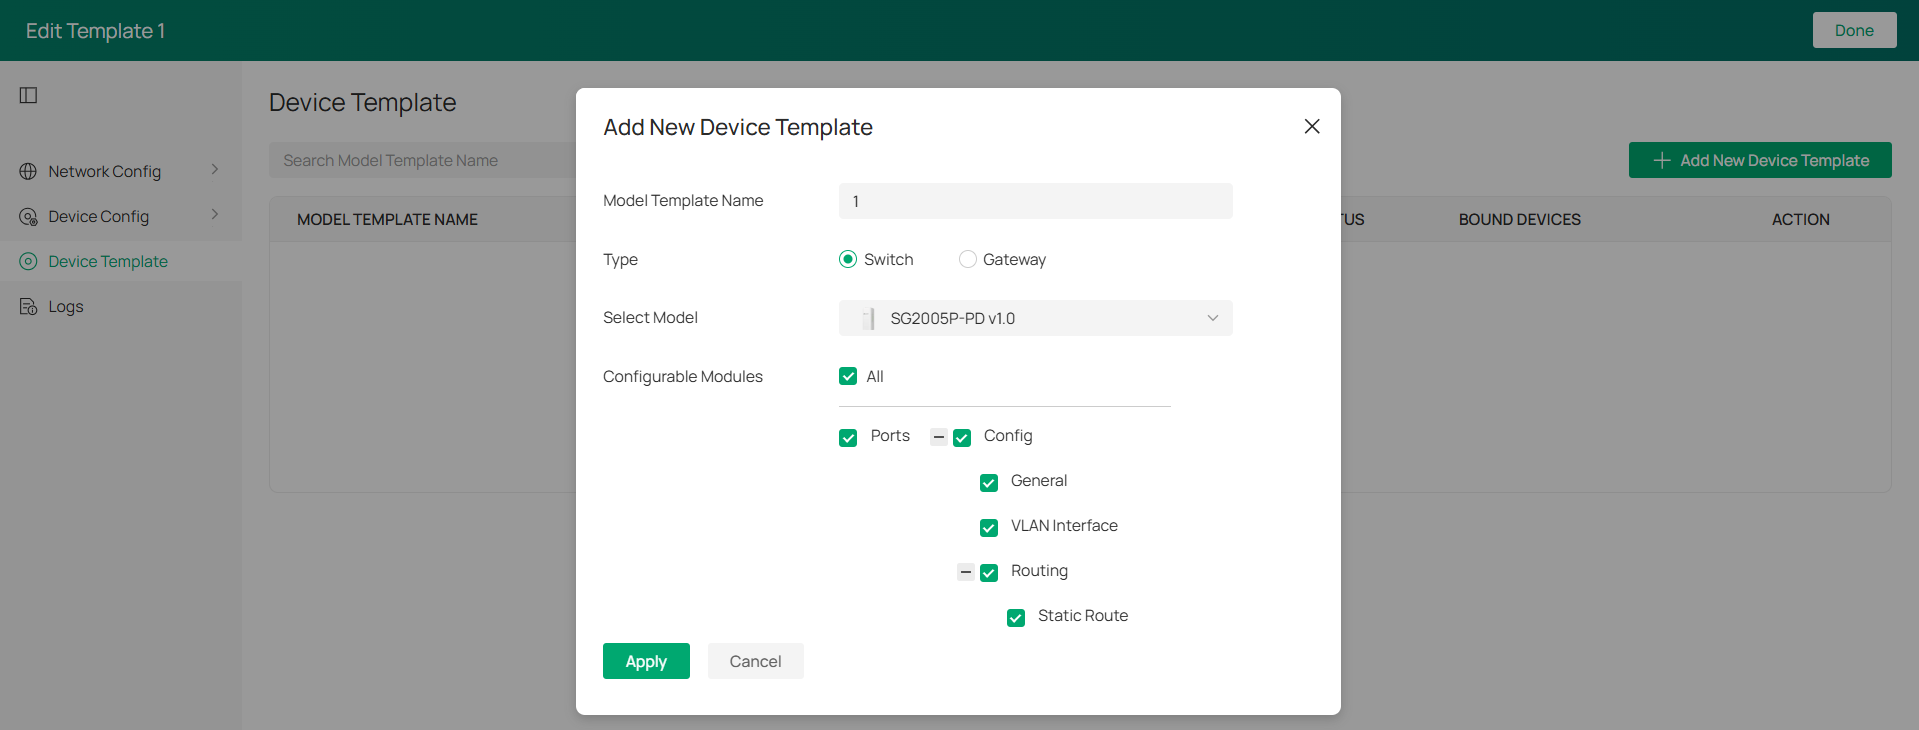Click the Apply button
This screenshot has height=730, width=1919.
click(x=646, y=661)
